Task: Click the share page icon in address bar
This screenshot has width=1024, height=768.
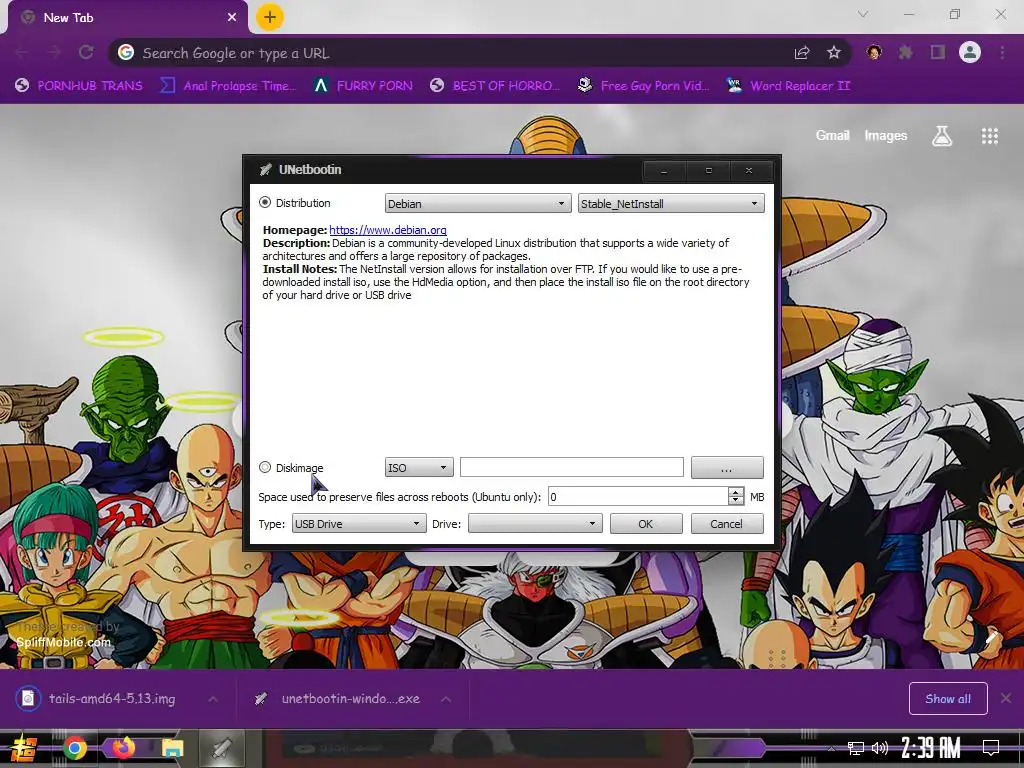Action: (x=802, y=53)
